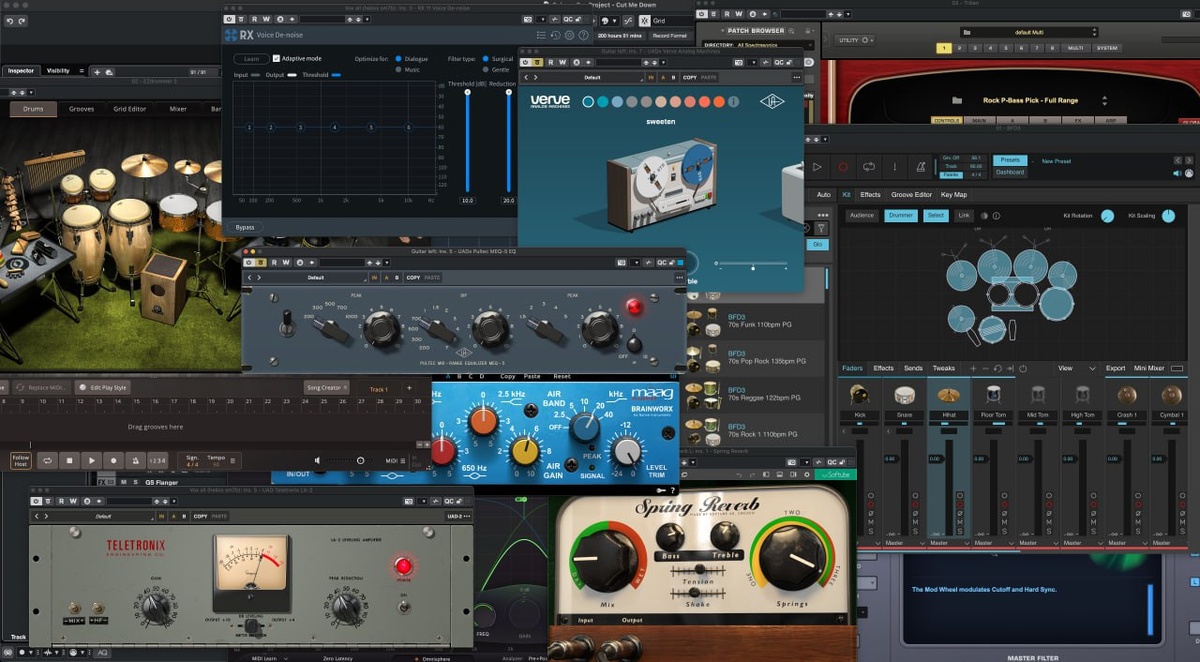
Task: Click the info icon in Verve Analog Machines
Action: 733,101
